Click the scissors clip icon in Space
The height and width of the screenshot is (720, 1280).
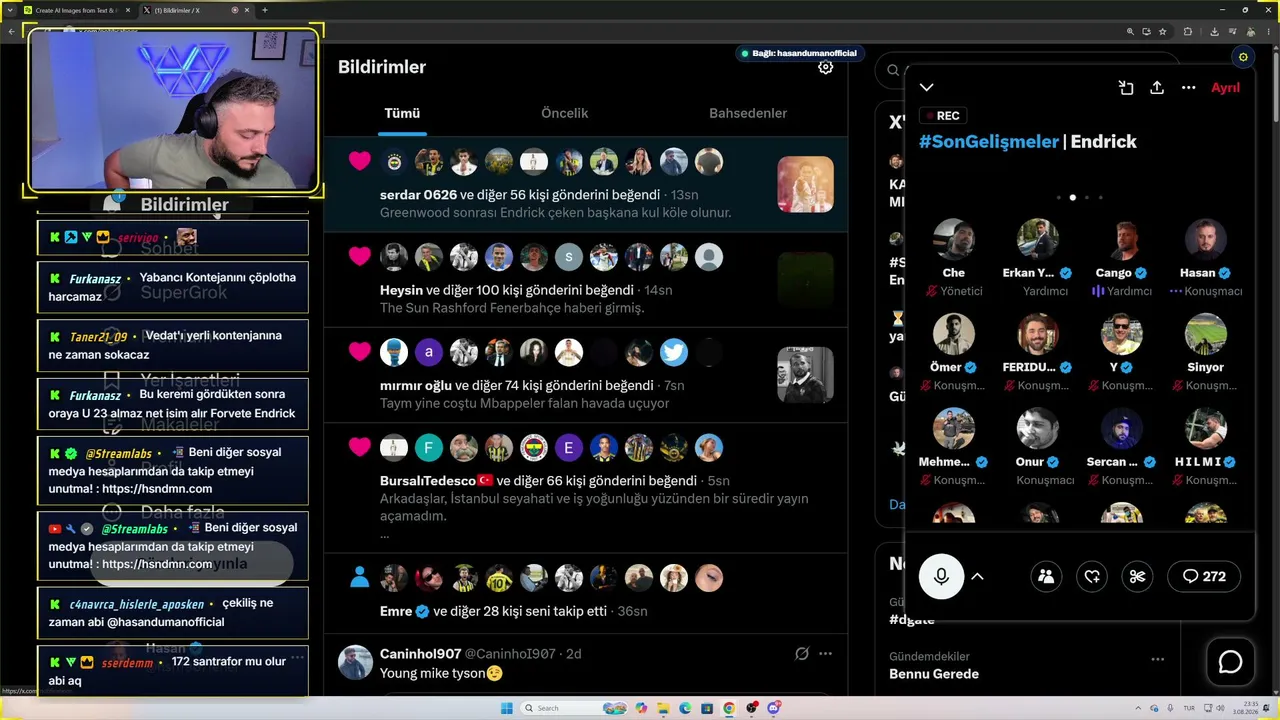click(x=1137, y=576)
